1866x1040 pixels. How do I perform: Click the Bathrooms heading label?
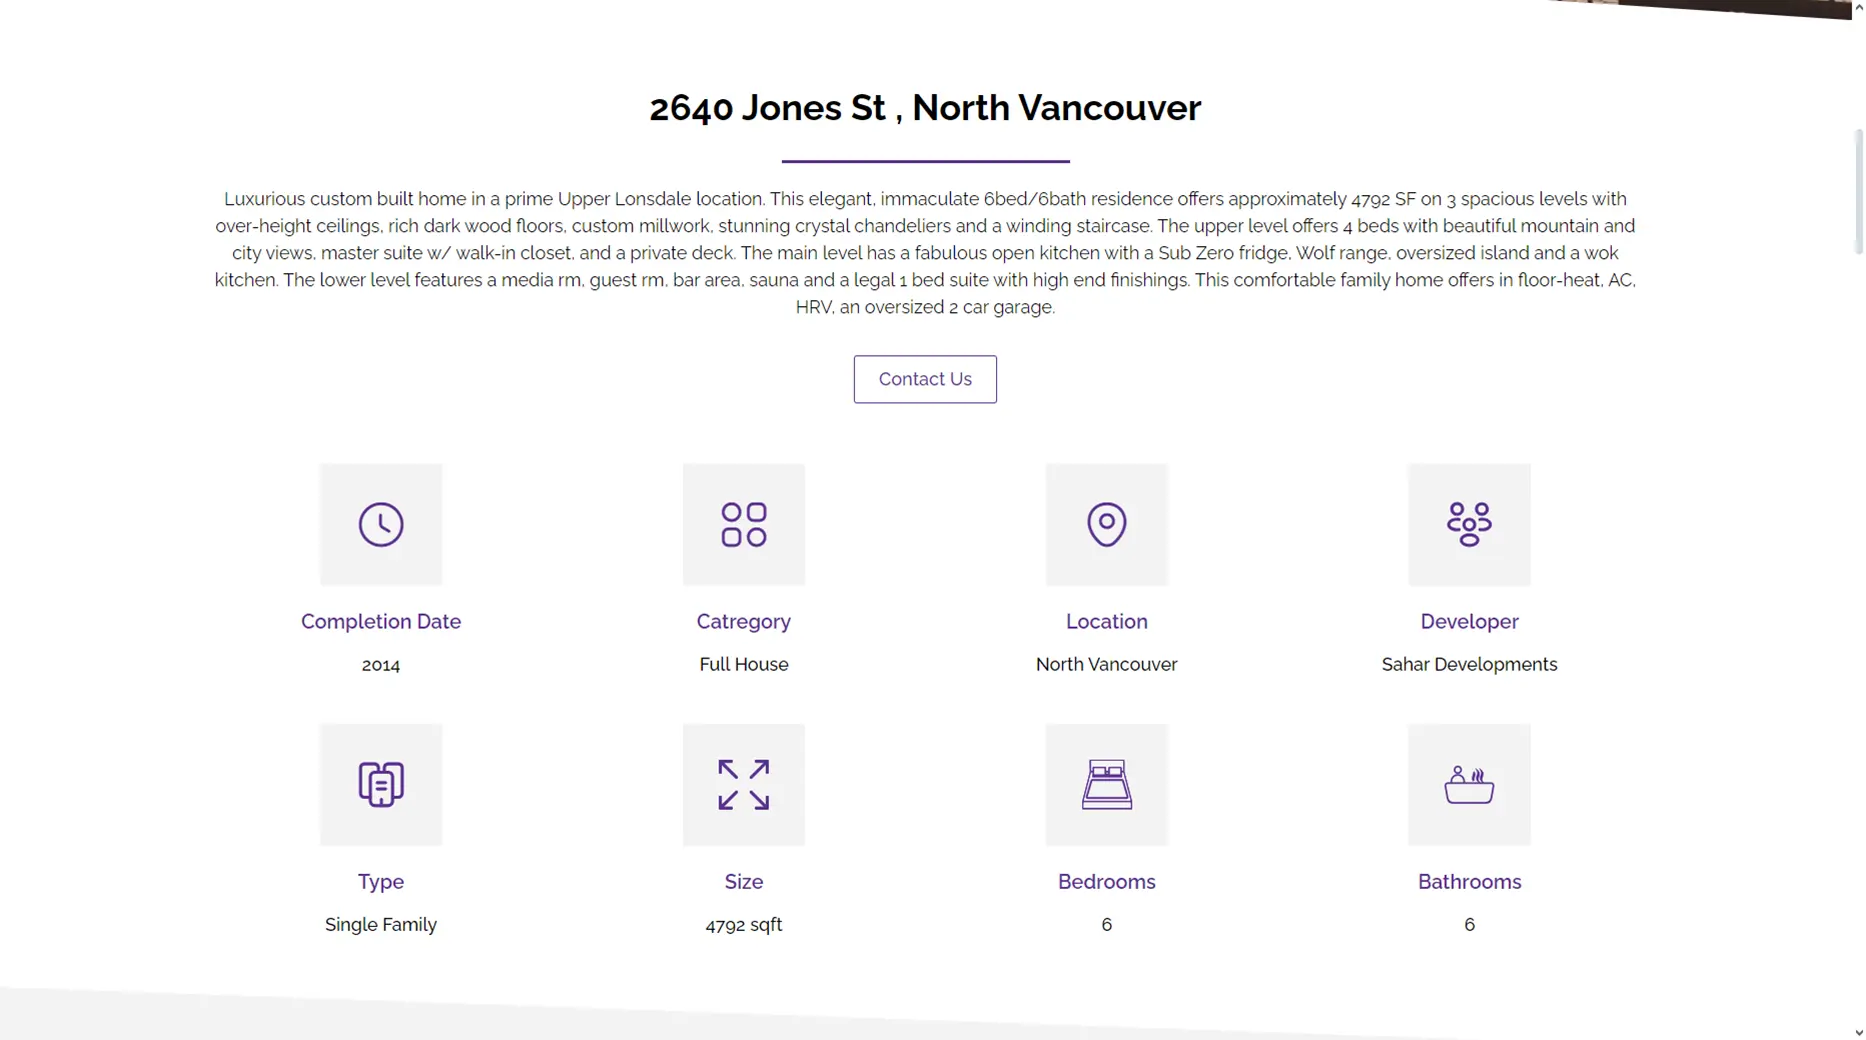pyautogui.click(x=1469, y=882)
